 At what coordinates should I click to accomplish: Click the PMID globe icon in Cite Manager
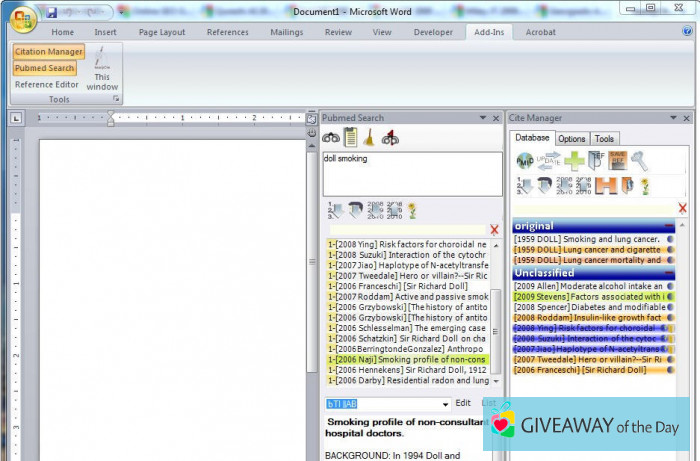point(526,161)
